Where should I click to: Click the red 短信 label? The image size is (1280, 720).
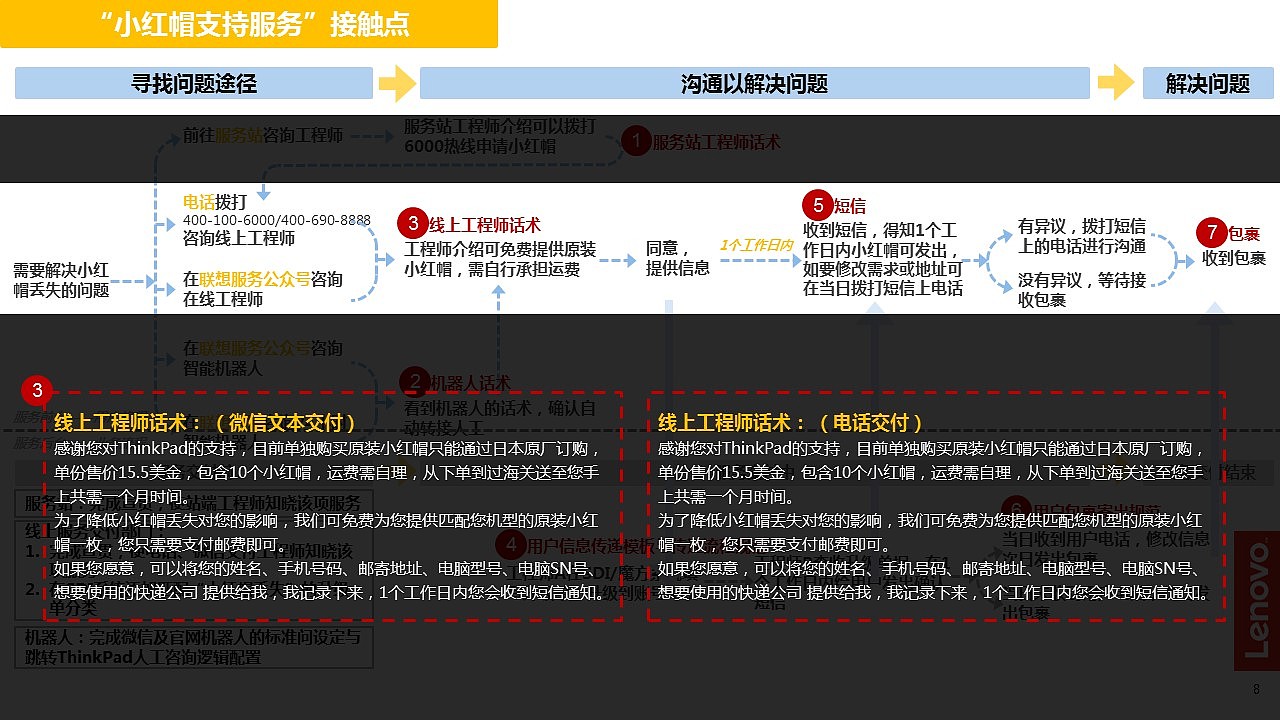pyautogui.click(x=850, y=206)
